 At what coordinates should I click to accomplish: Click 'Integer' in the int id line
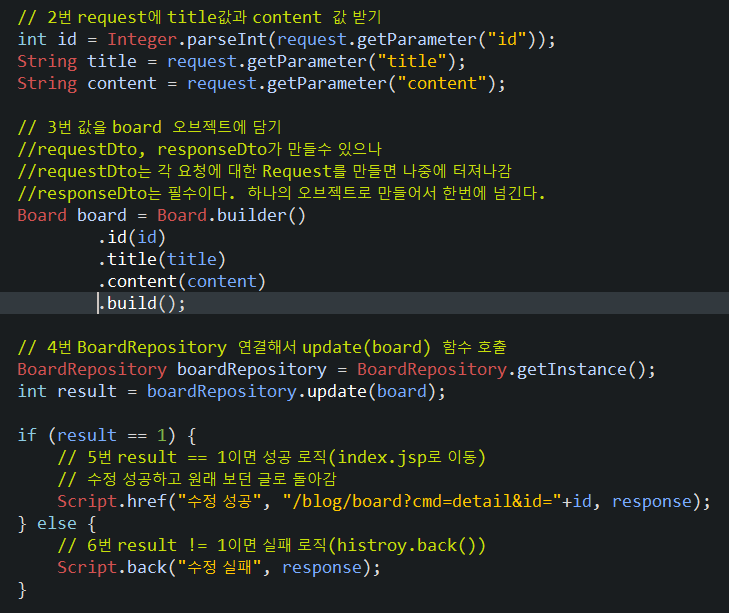[142, 40]
